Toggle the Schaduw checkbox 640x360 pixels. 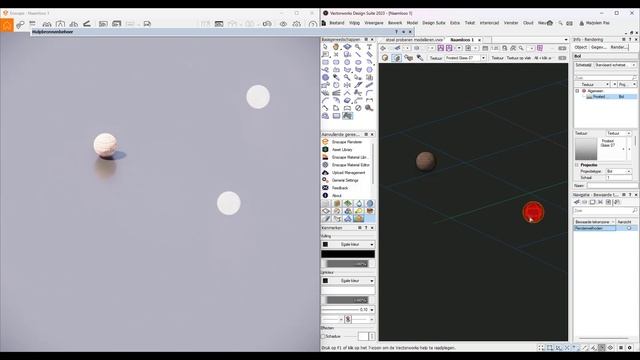pos(324,336)
